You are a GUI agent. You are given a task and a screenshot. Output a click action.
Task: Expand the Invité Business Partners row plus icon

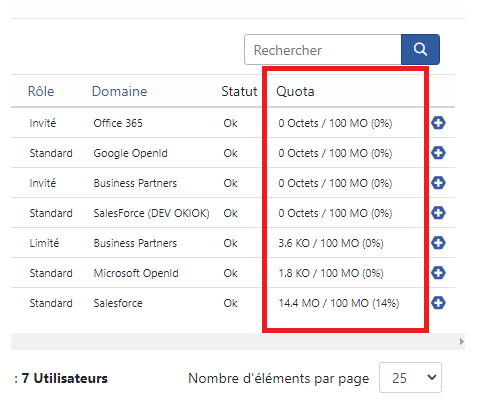click(x=438, y=183)
